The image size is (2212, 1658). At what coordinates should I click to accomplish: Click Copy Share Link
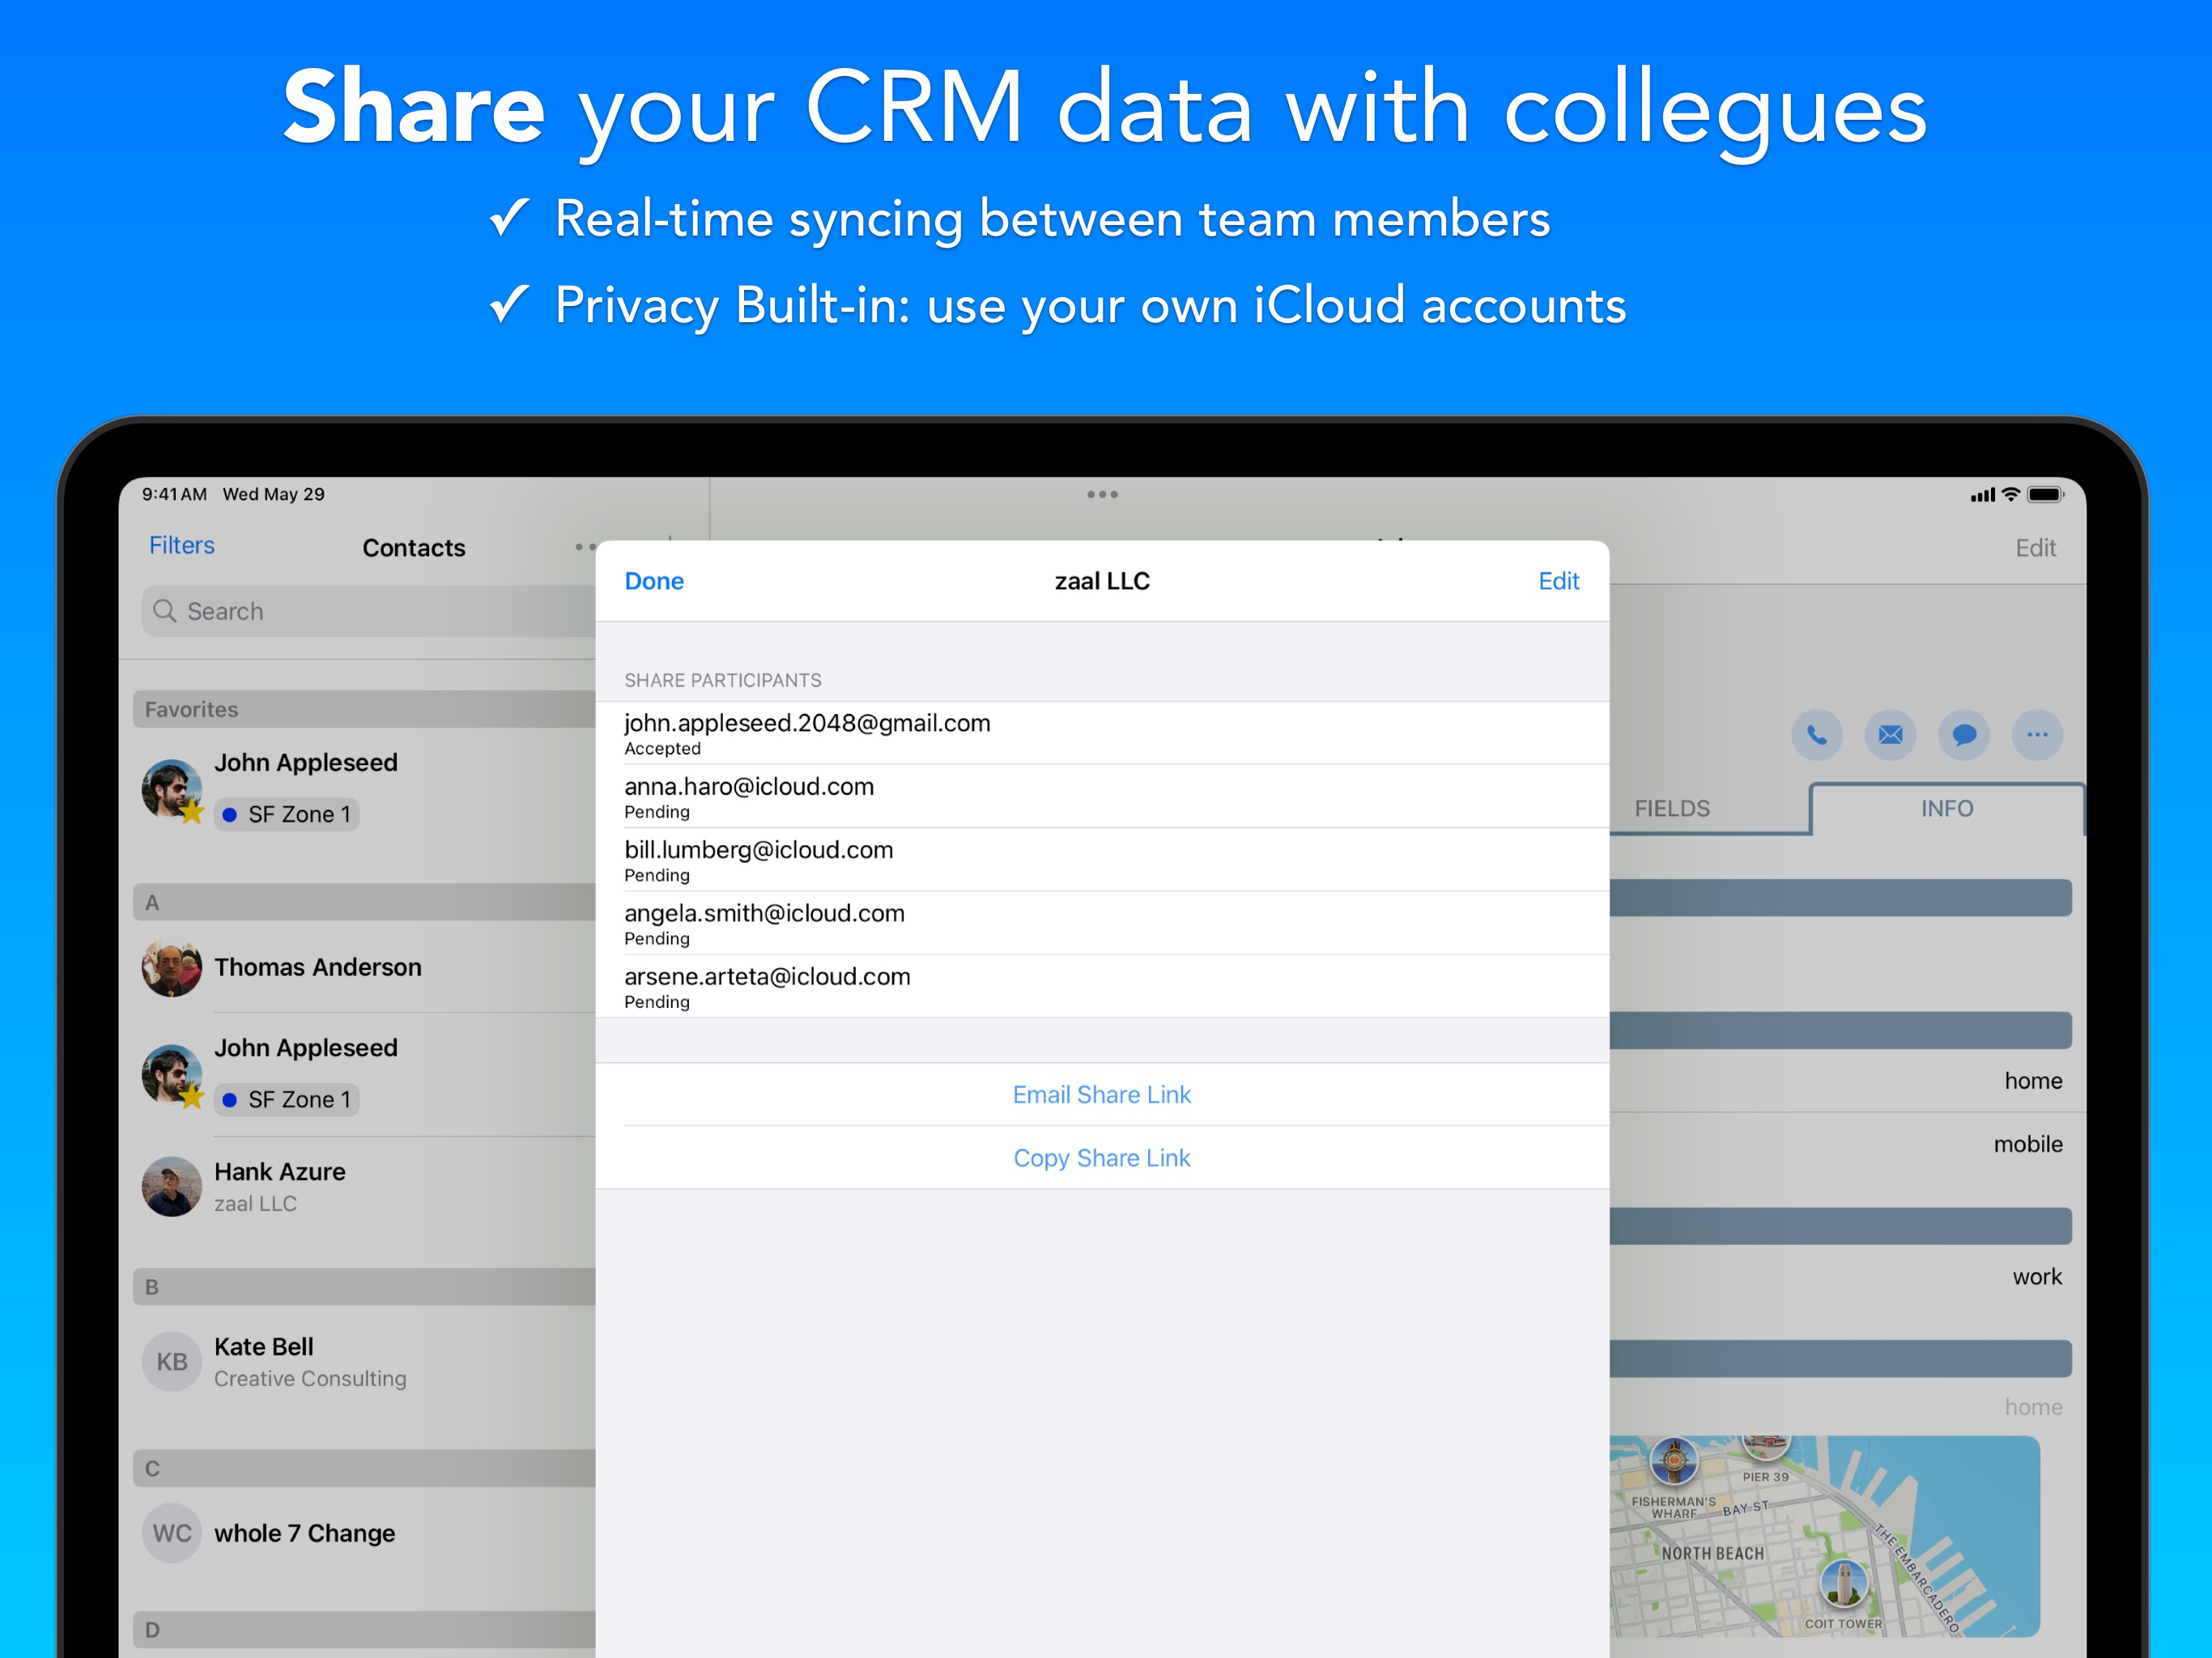pos(1102,1157)
